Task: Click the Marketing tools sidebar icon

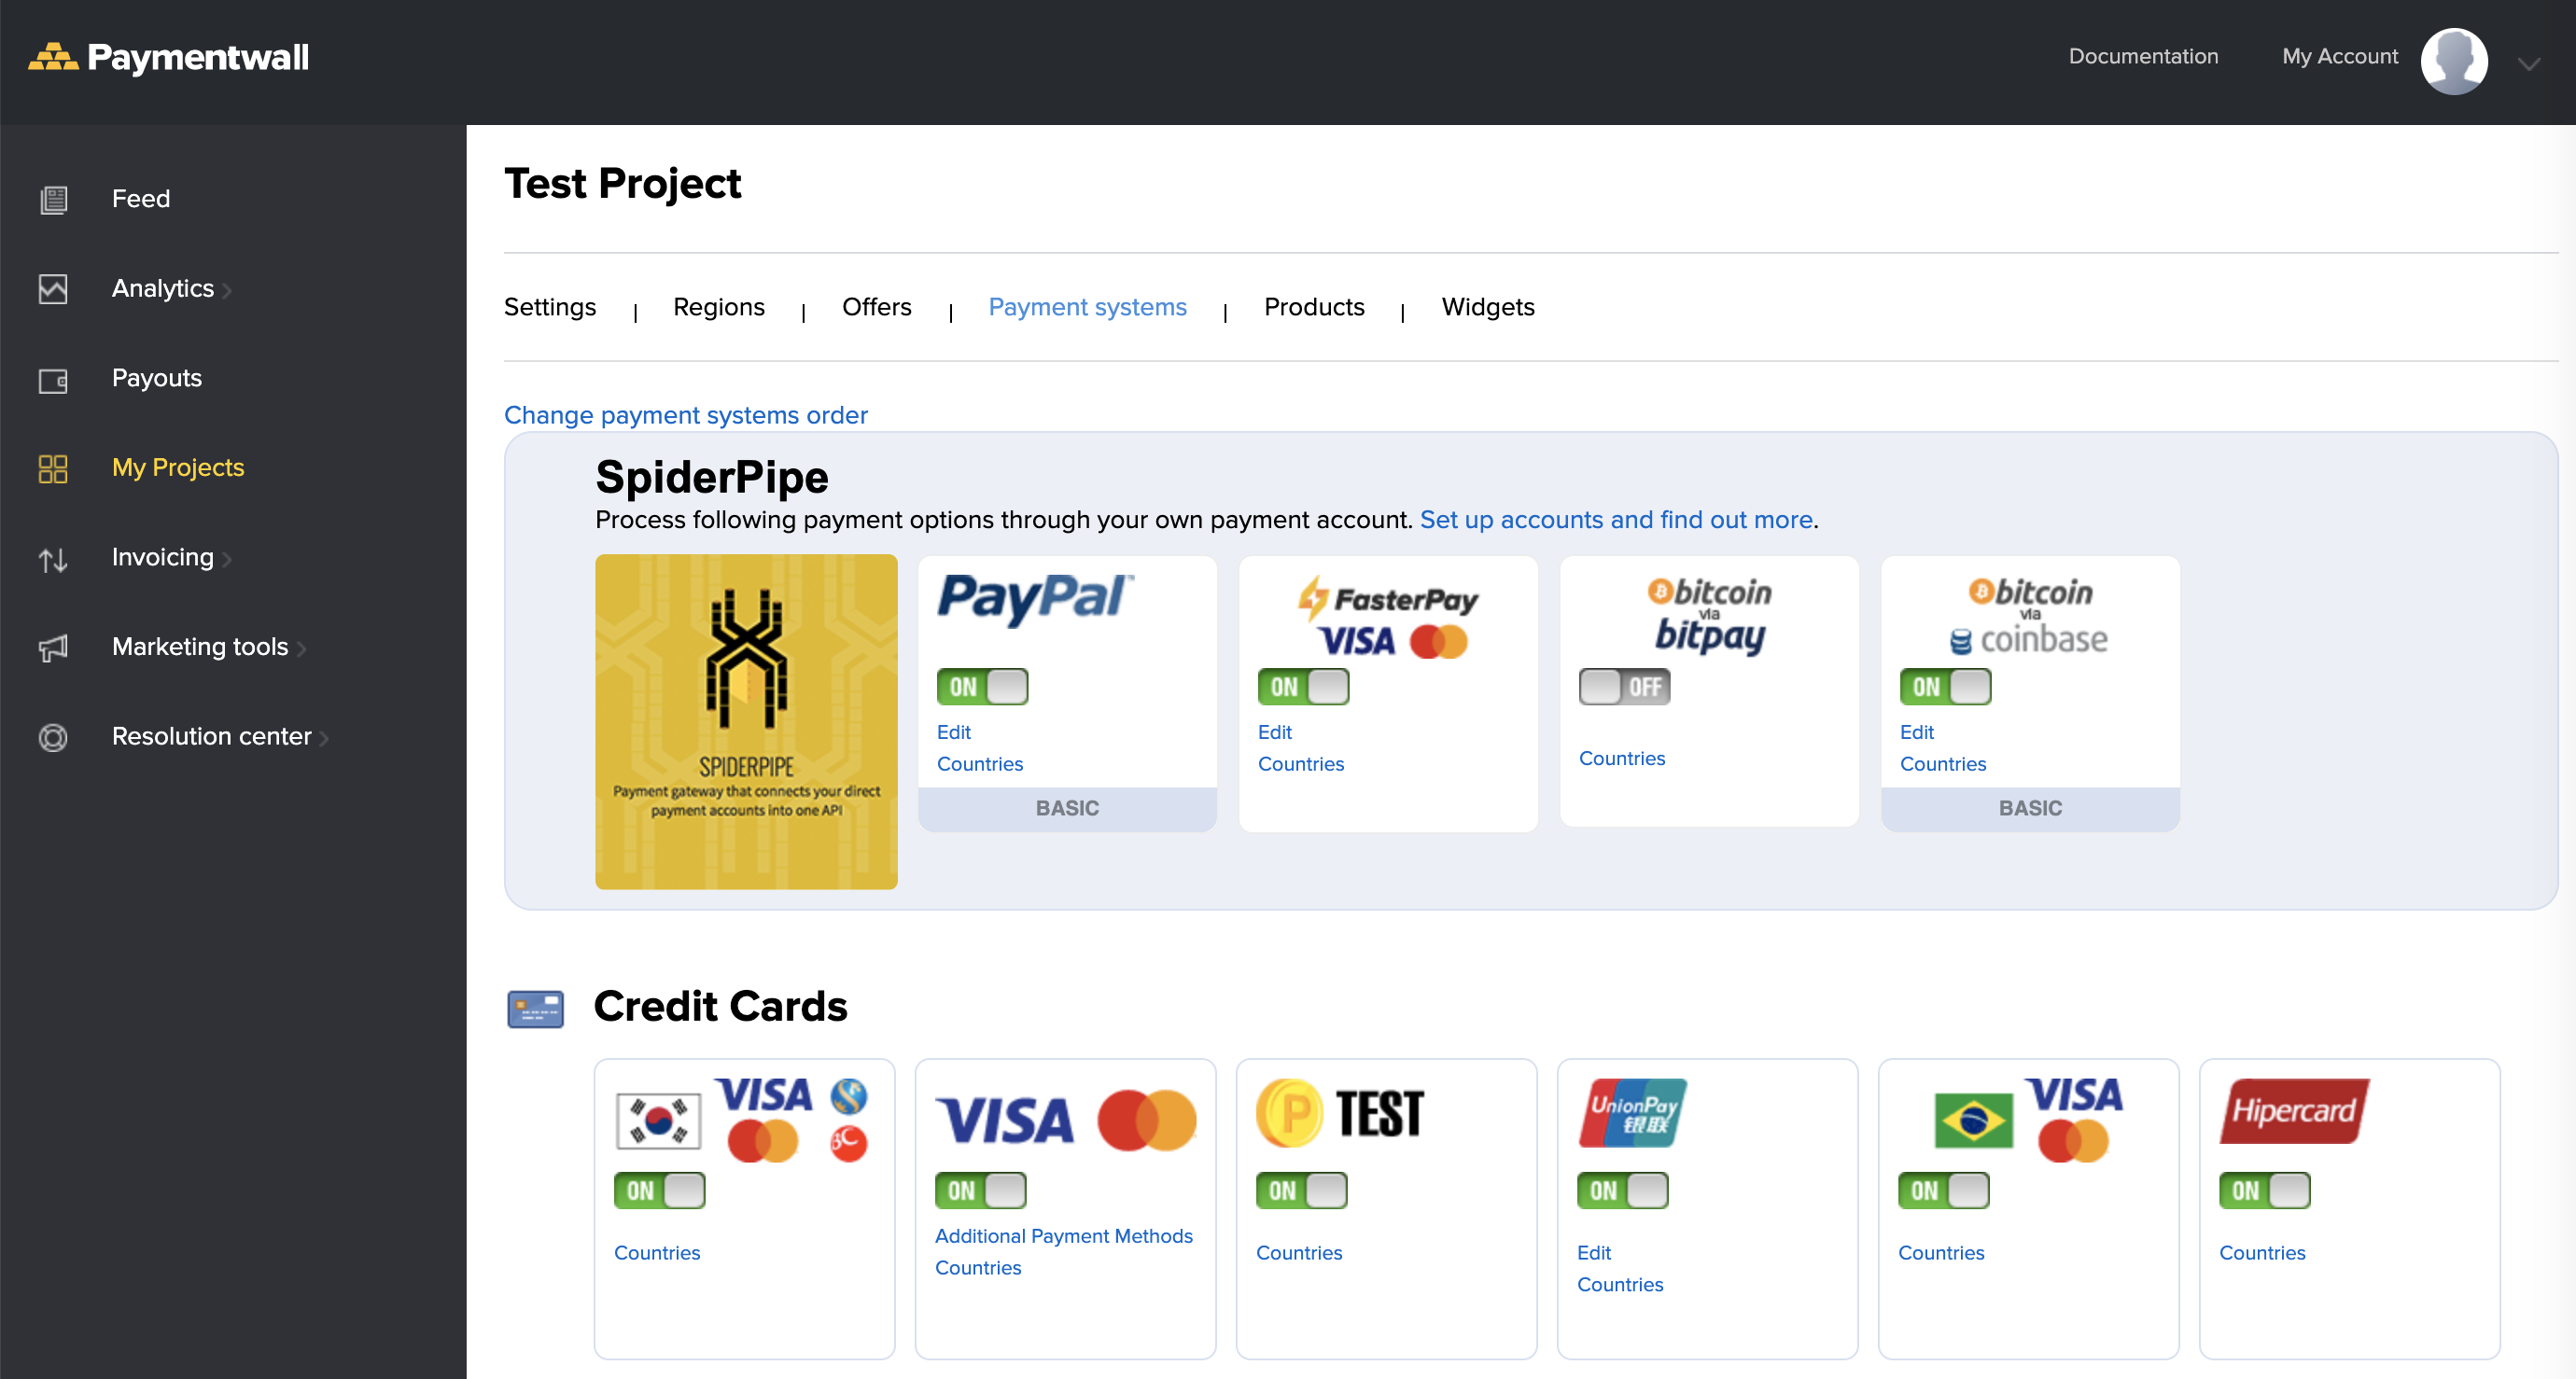Action: [51, 647]
